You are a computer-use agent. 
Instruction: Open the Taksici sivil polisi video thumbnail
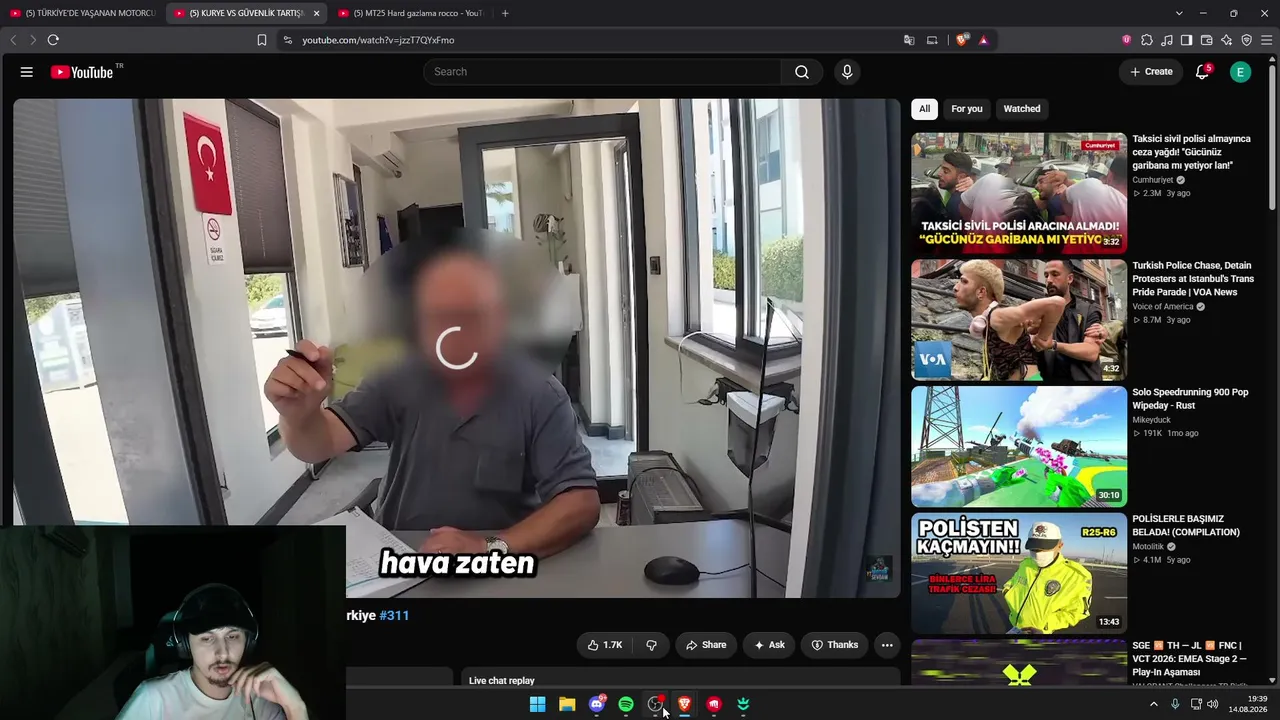coord(1019,193)
